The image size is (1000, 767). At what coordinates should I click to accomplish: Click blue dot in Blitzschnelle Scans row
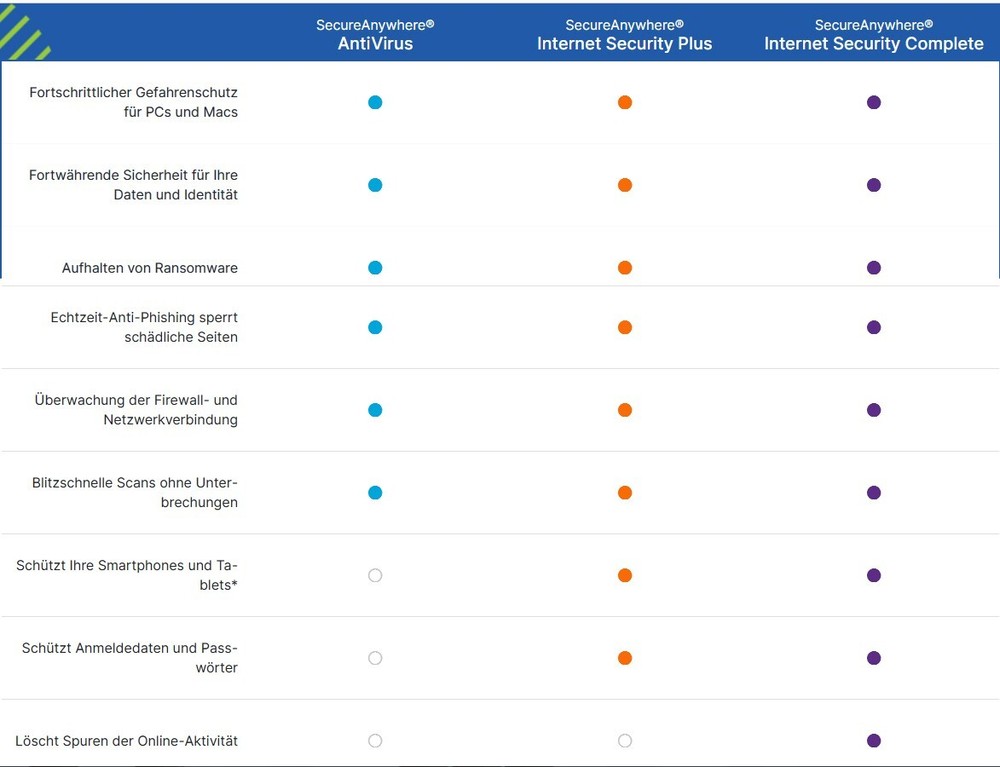point(375,493)
